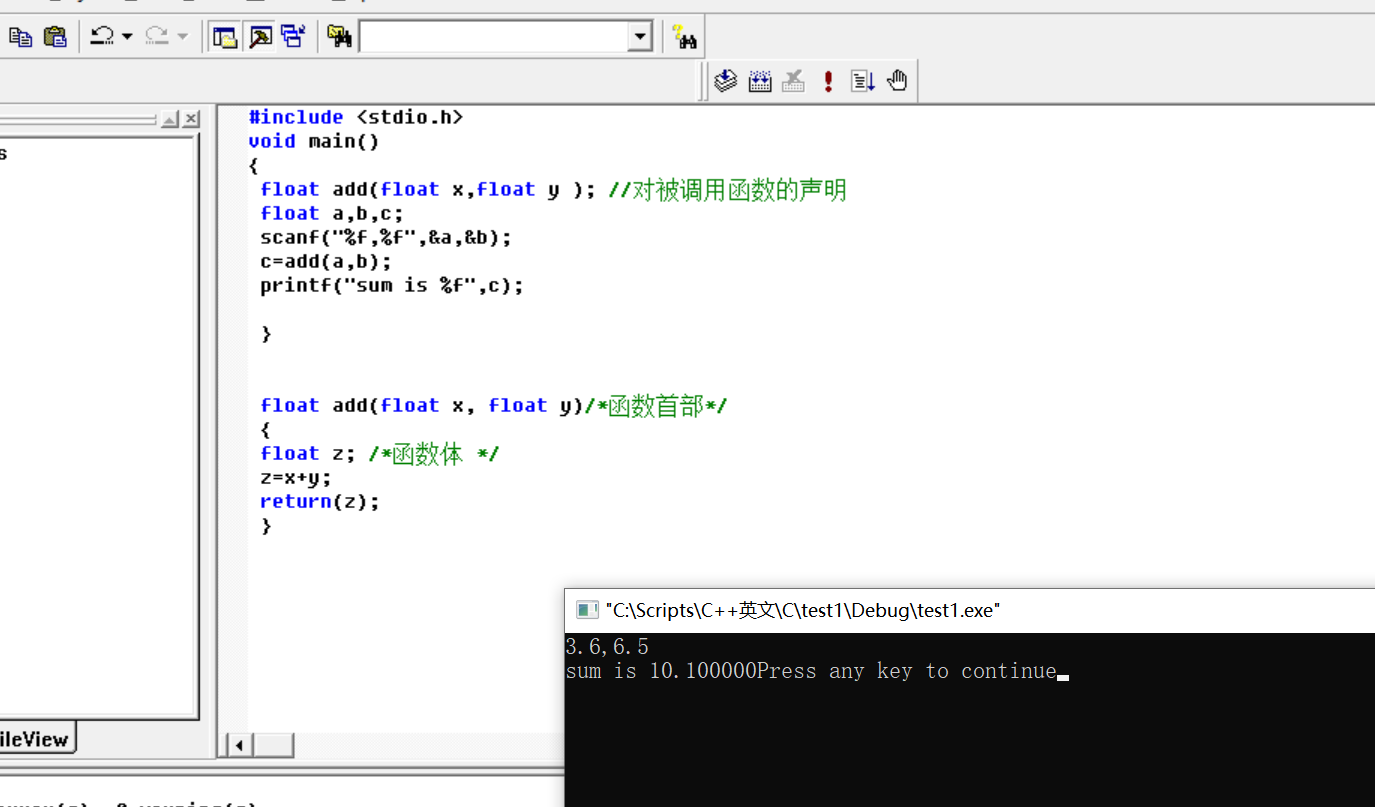
Task: Click the printf("sum is %f",c); line
Action: 392,285
